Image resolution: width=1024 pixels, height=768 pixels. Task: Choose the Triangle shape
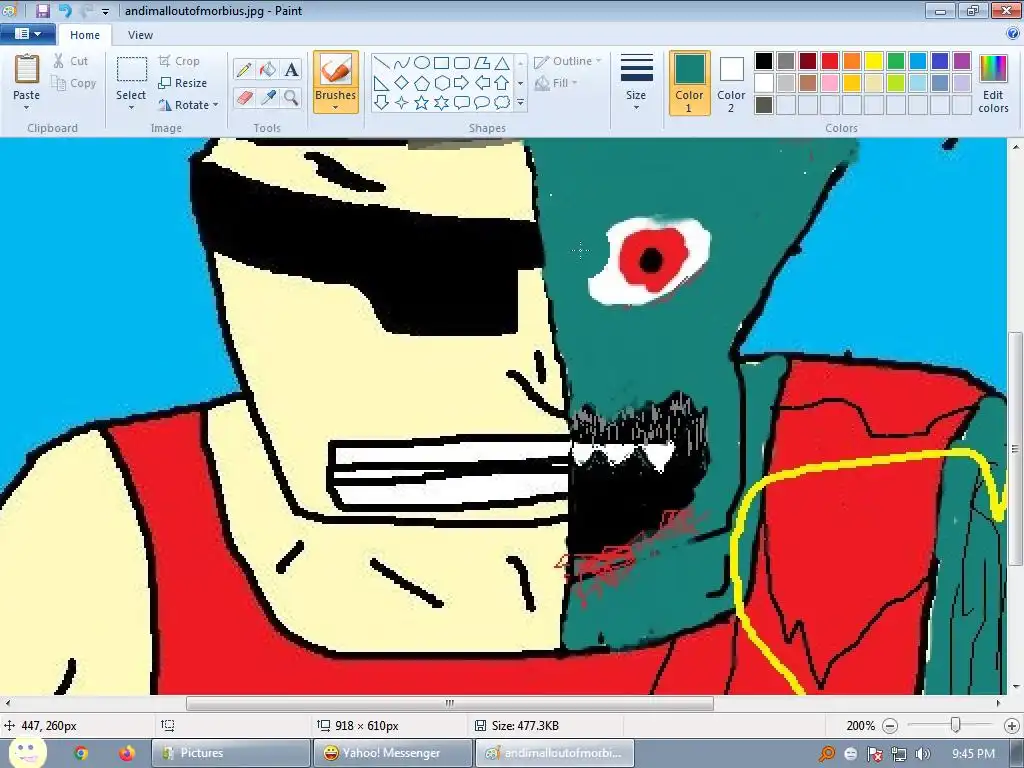502,63
